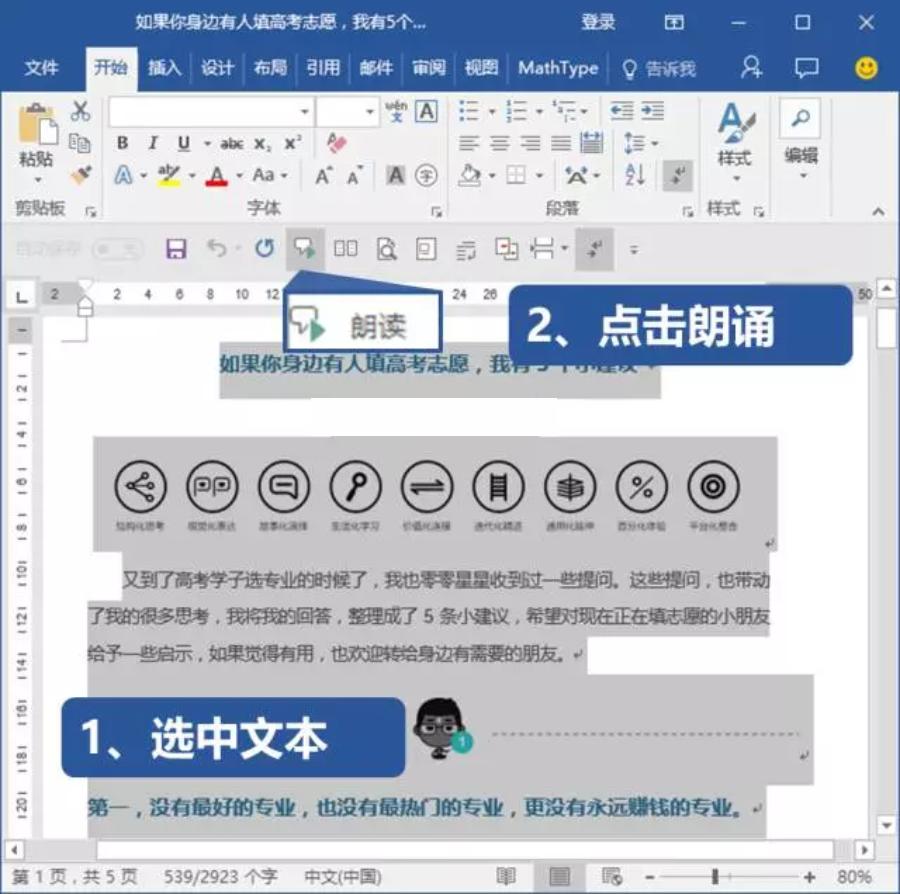Click the subscript icon in the Font group
Screen dimensions: 900x894
260,142
